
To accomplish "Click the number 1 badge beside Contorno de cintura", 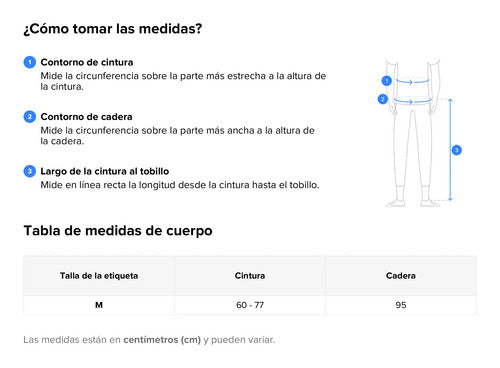I will coord(30,62).
